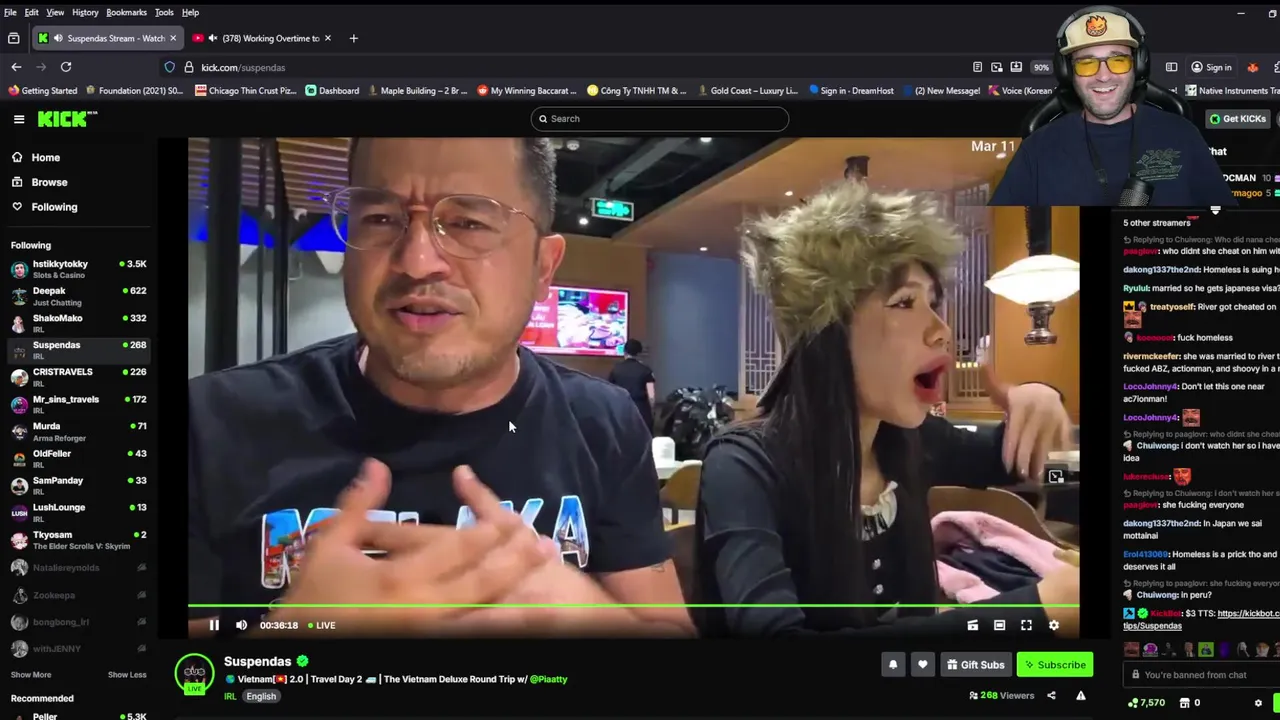The width and height of the screenshot is (1280, 720).
Task: Toggle reader view icon in address bar
Action: point(977,67)
